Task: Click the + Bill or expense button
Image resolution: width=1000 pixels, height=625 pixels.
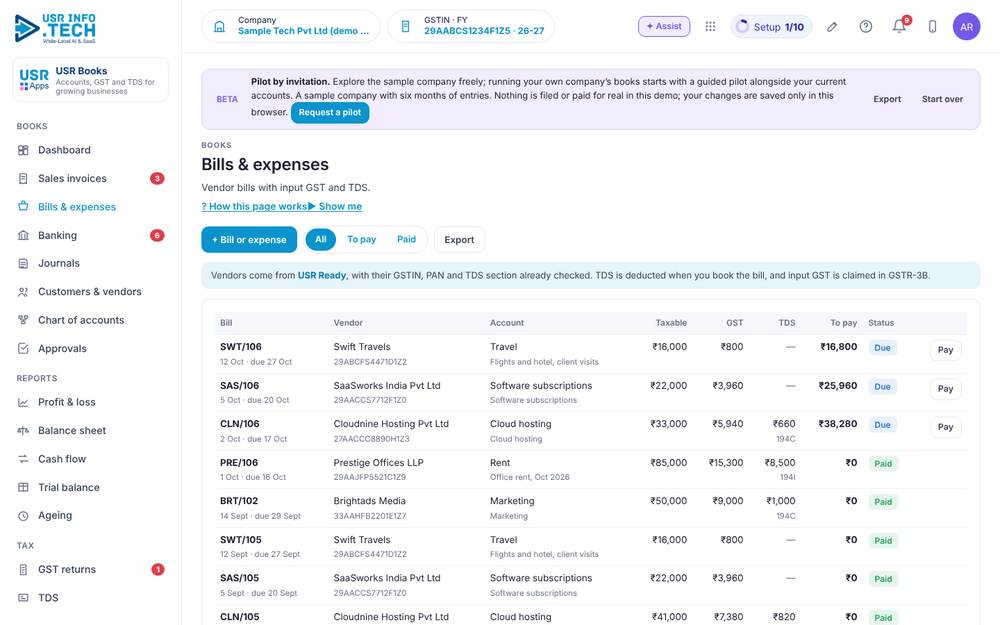Action: click(x=249, y=240)
